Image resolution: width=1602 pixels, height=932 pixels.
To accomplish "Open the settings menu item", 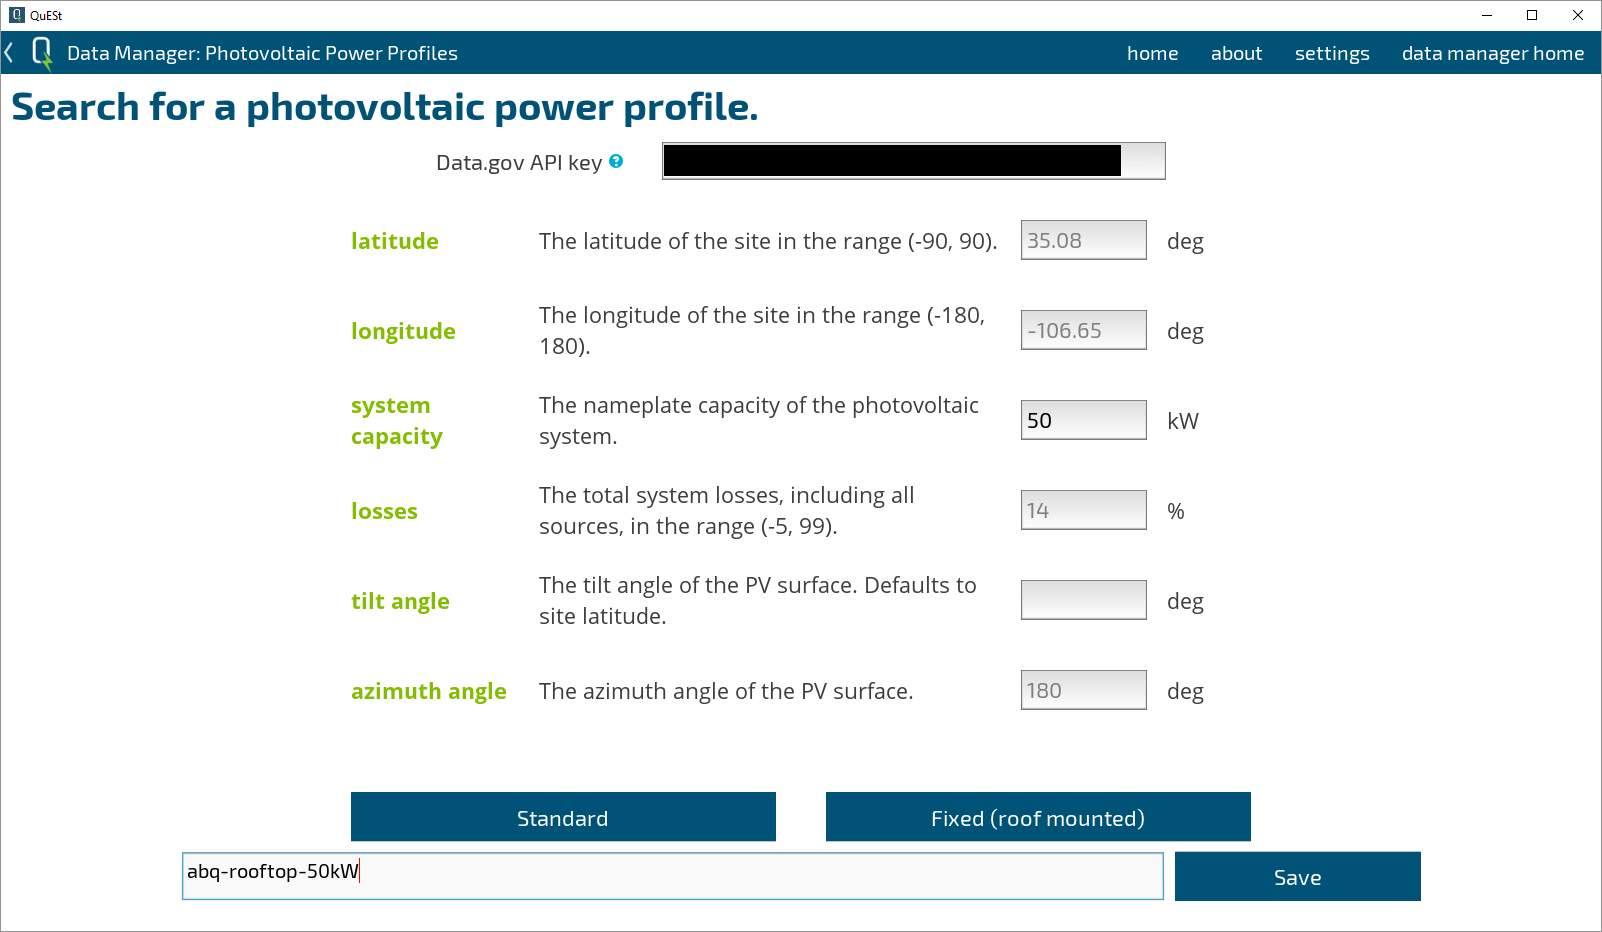I will (x=1332, y=54).
